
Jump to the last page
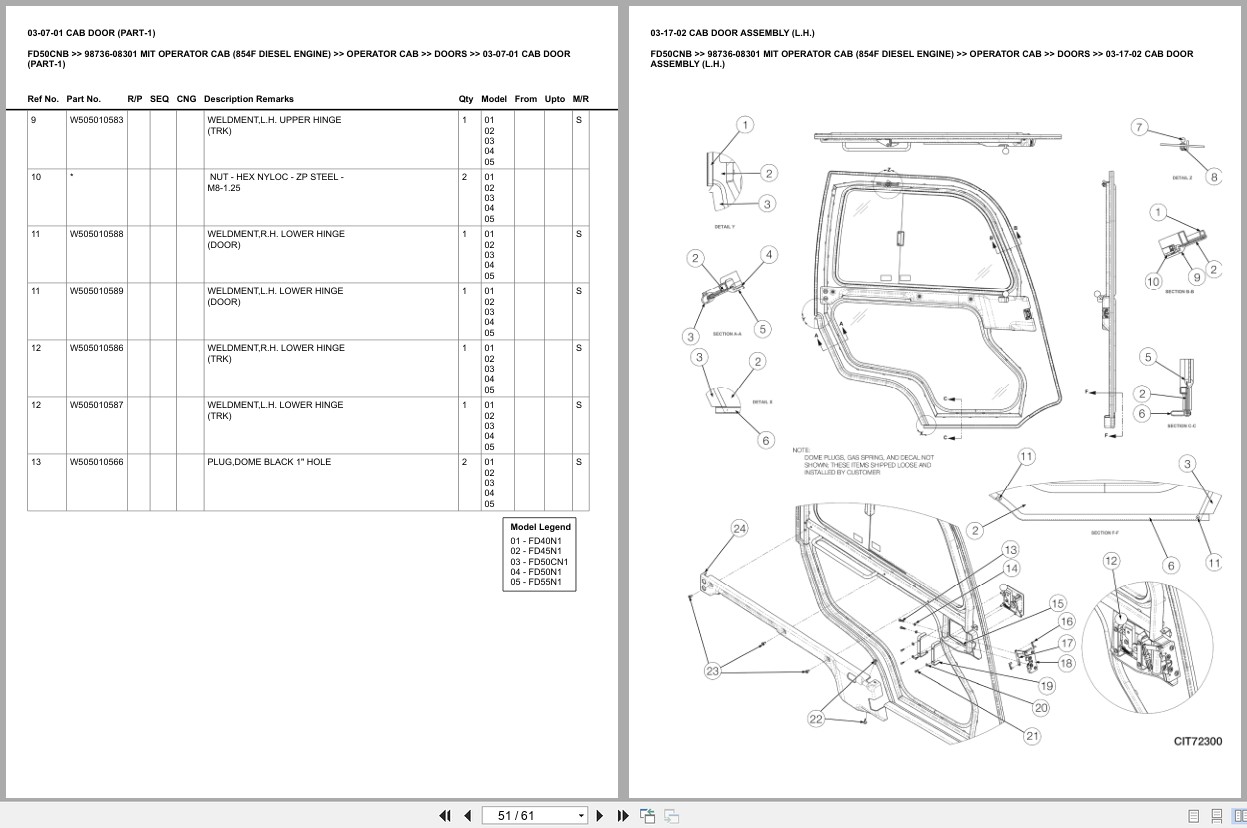623,816
